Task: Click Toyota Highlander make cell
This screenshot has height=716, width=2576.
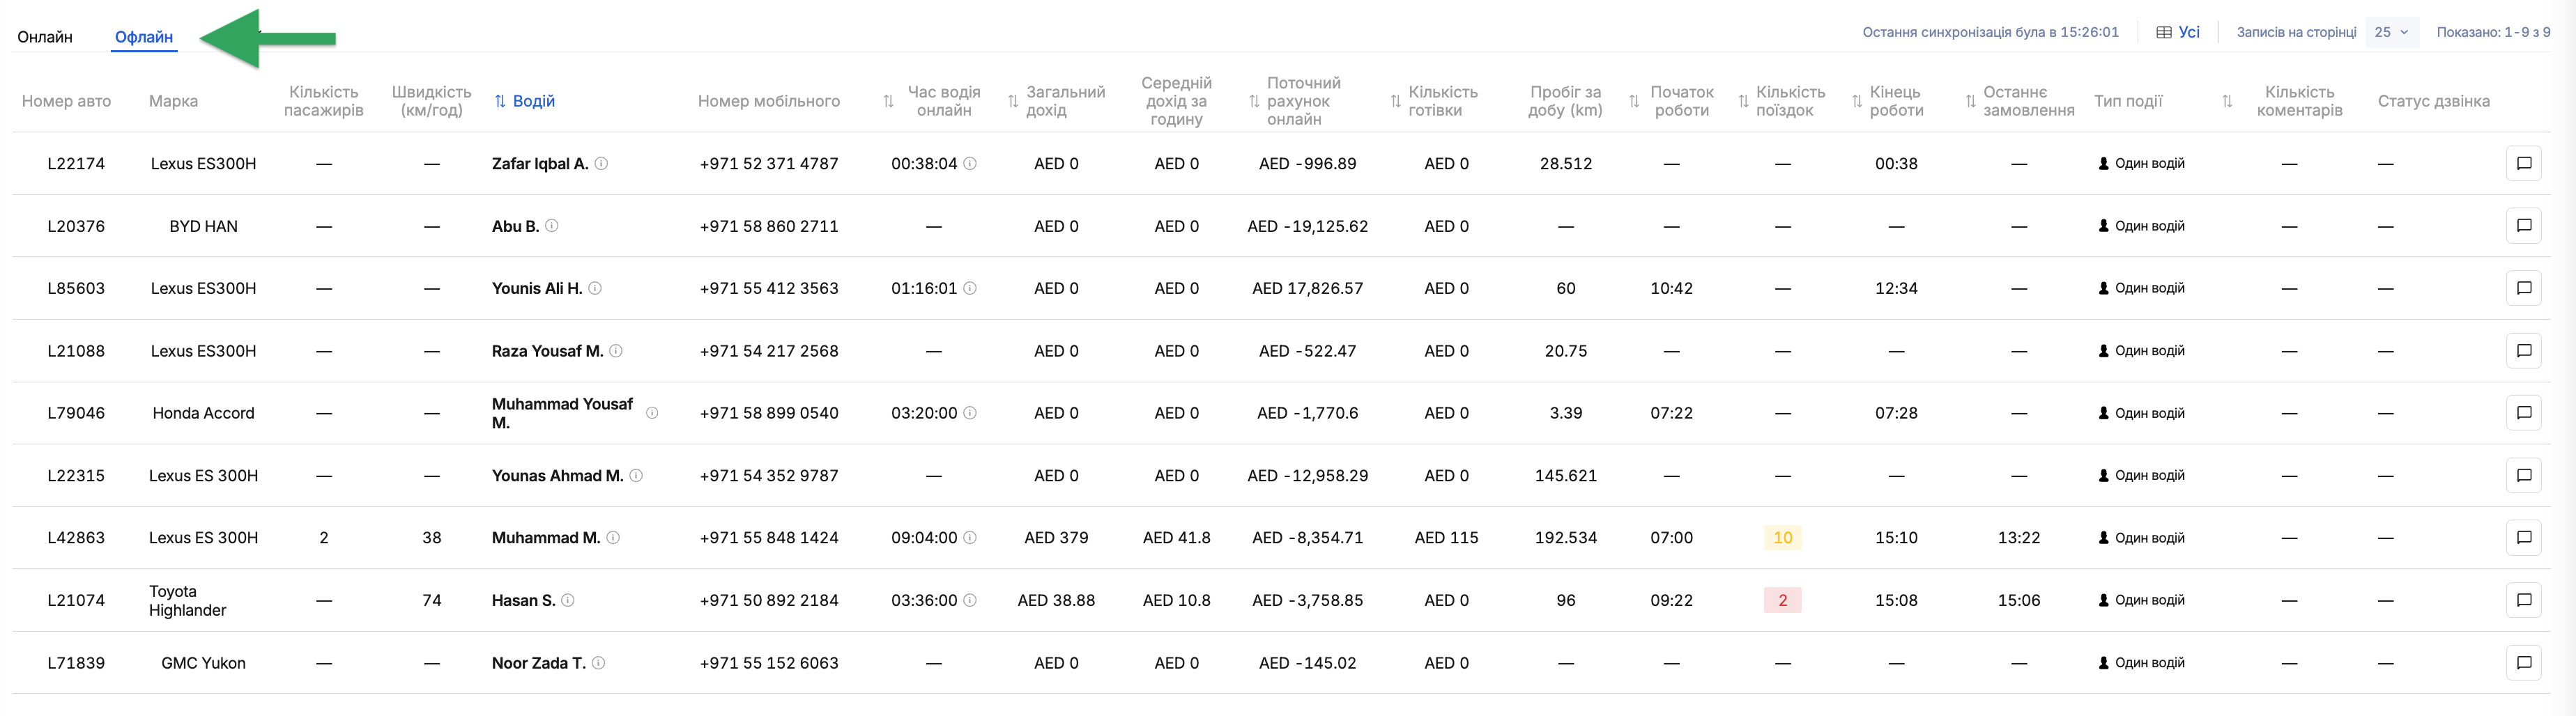Action: 188,600
